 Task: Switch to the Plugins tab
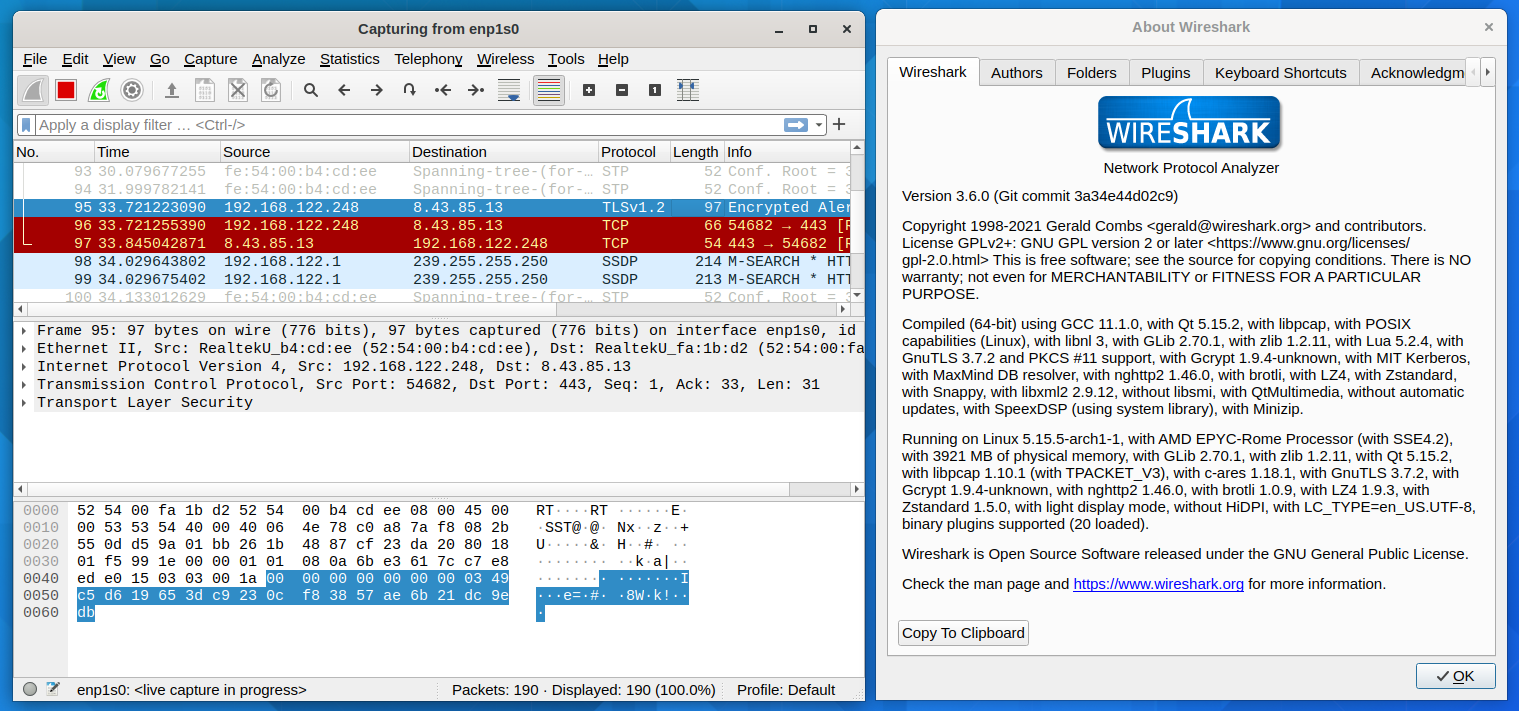coord(1166,73)
